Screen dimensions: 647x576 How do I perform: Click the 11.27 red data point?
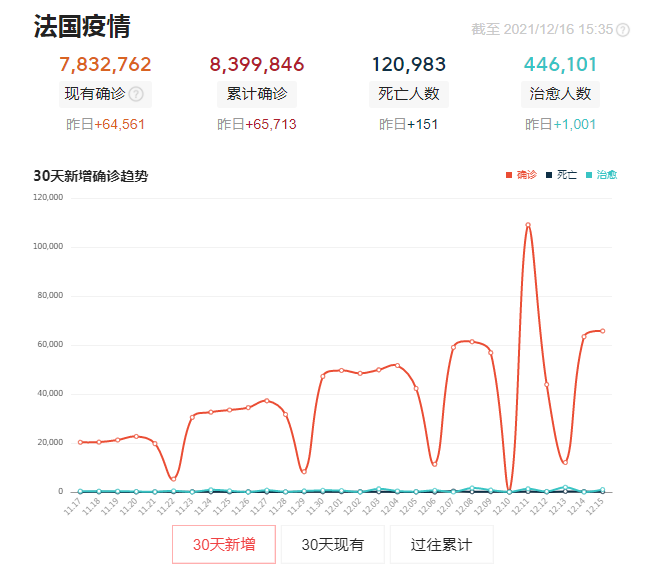[x=267, y=401]
